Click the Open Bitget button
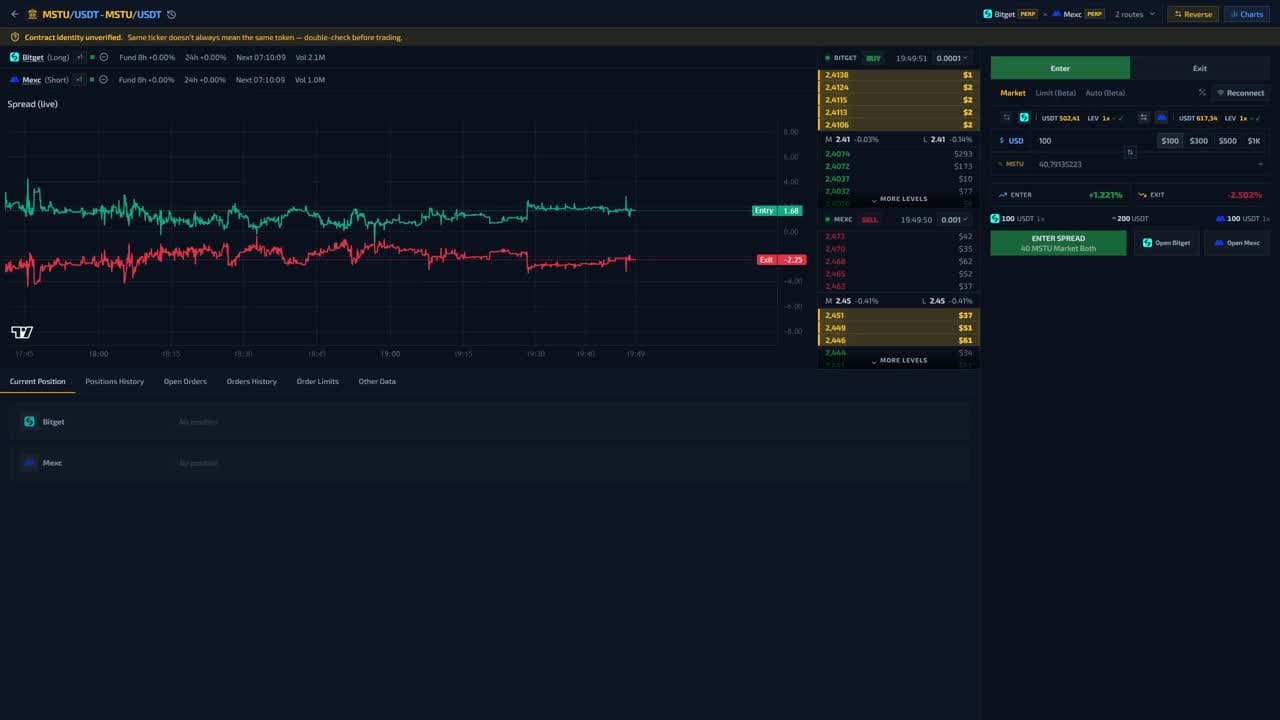The image size is (1280, 720). 1166,243
